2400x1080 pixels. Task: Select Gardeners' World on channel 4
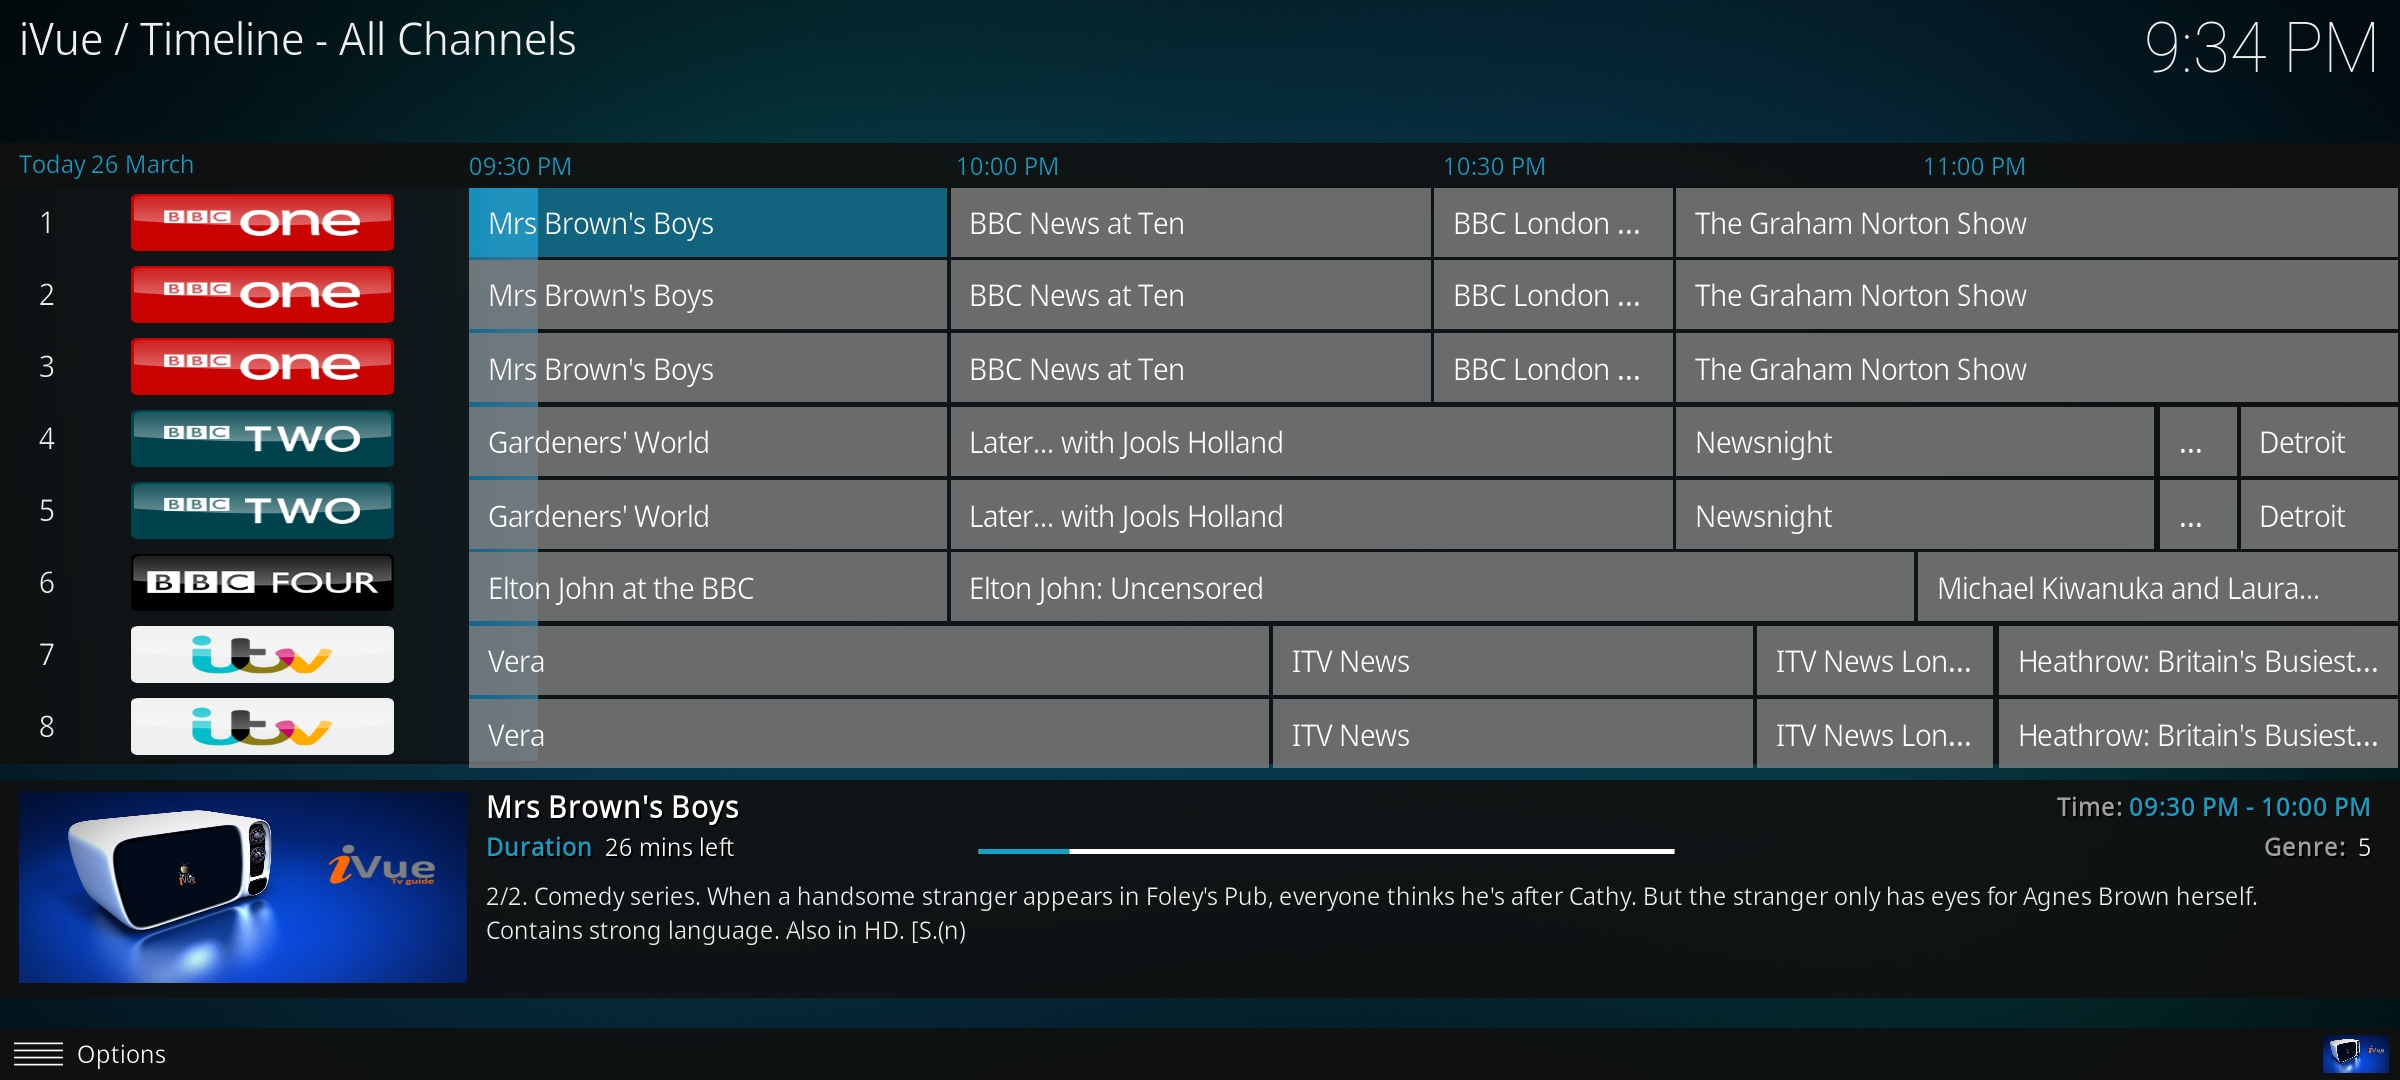tap(707, 442)
